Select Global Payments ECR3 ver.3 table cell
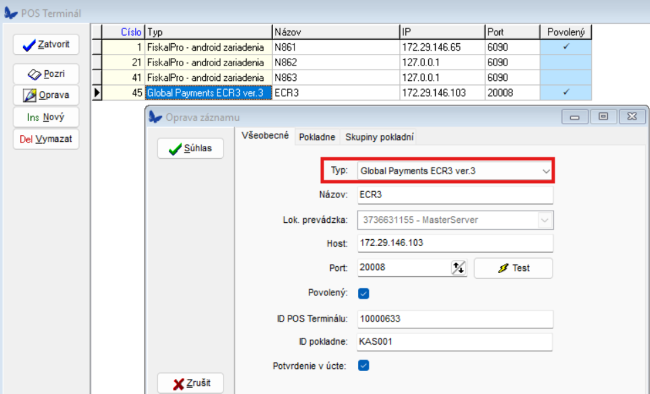The image size is (650, 394). click(x=208, y=92)
